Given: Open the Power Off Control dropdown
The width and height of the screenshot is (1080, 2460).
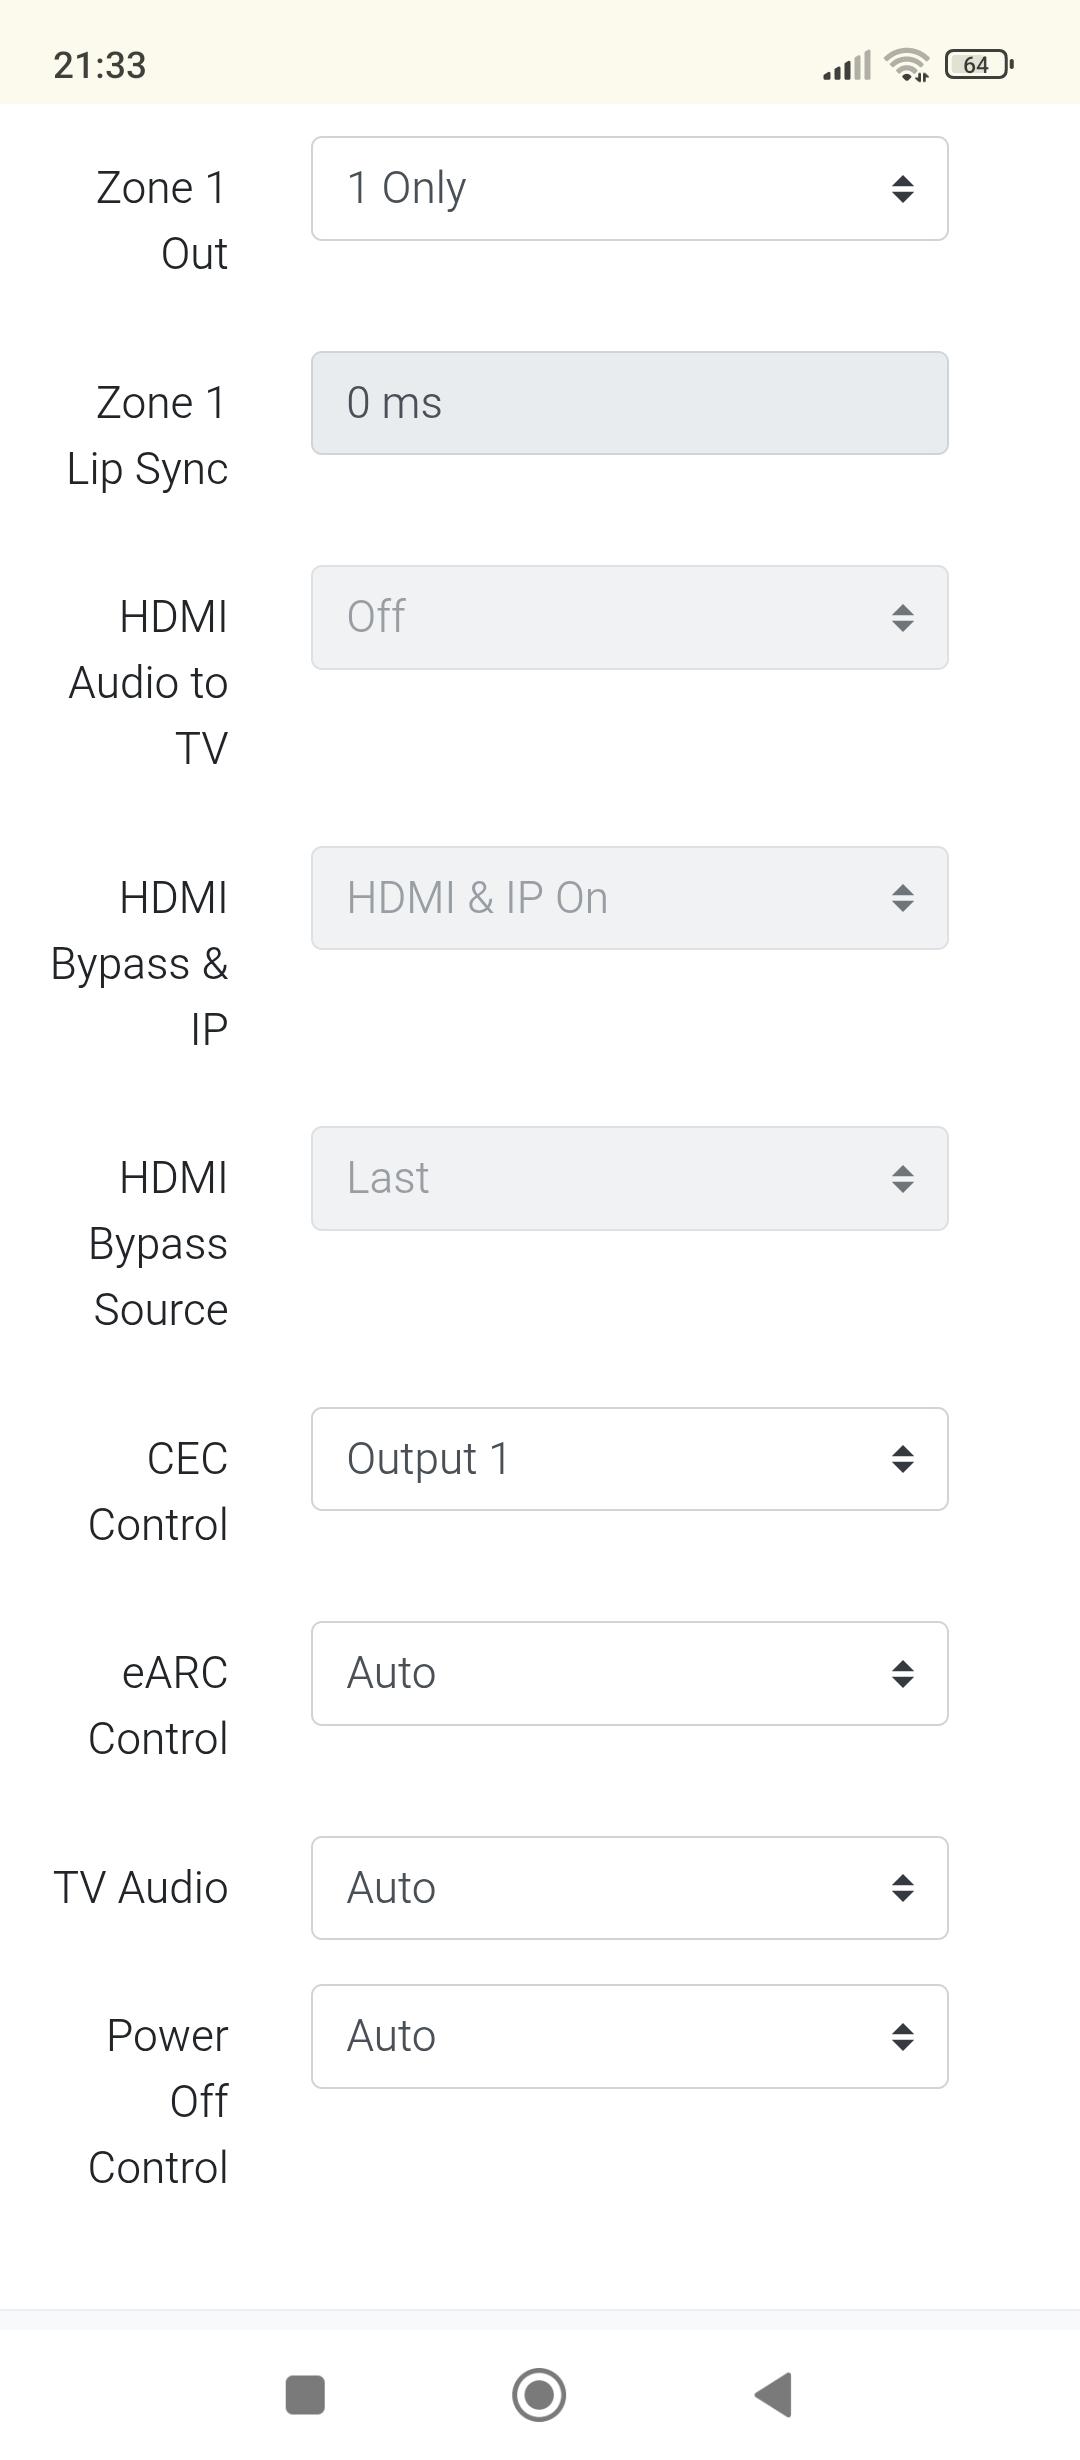Looking at the screenshot, I should [x=630, y=2036].
